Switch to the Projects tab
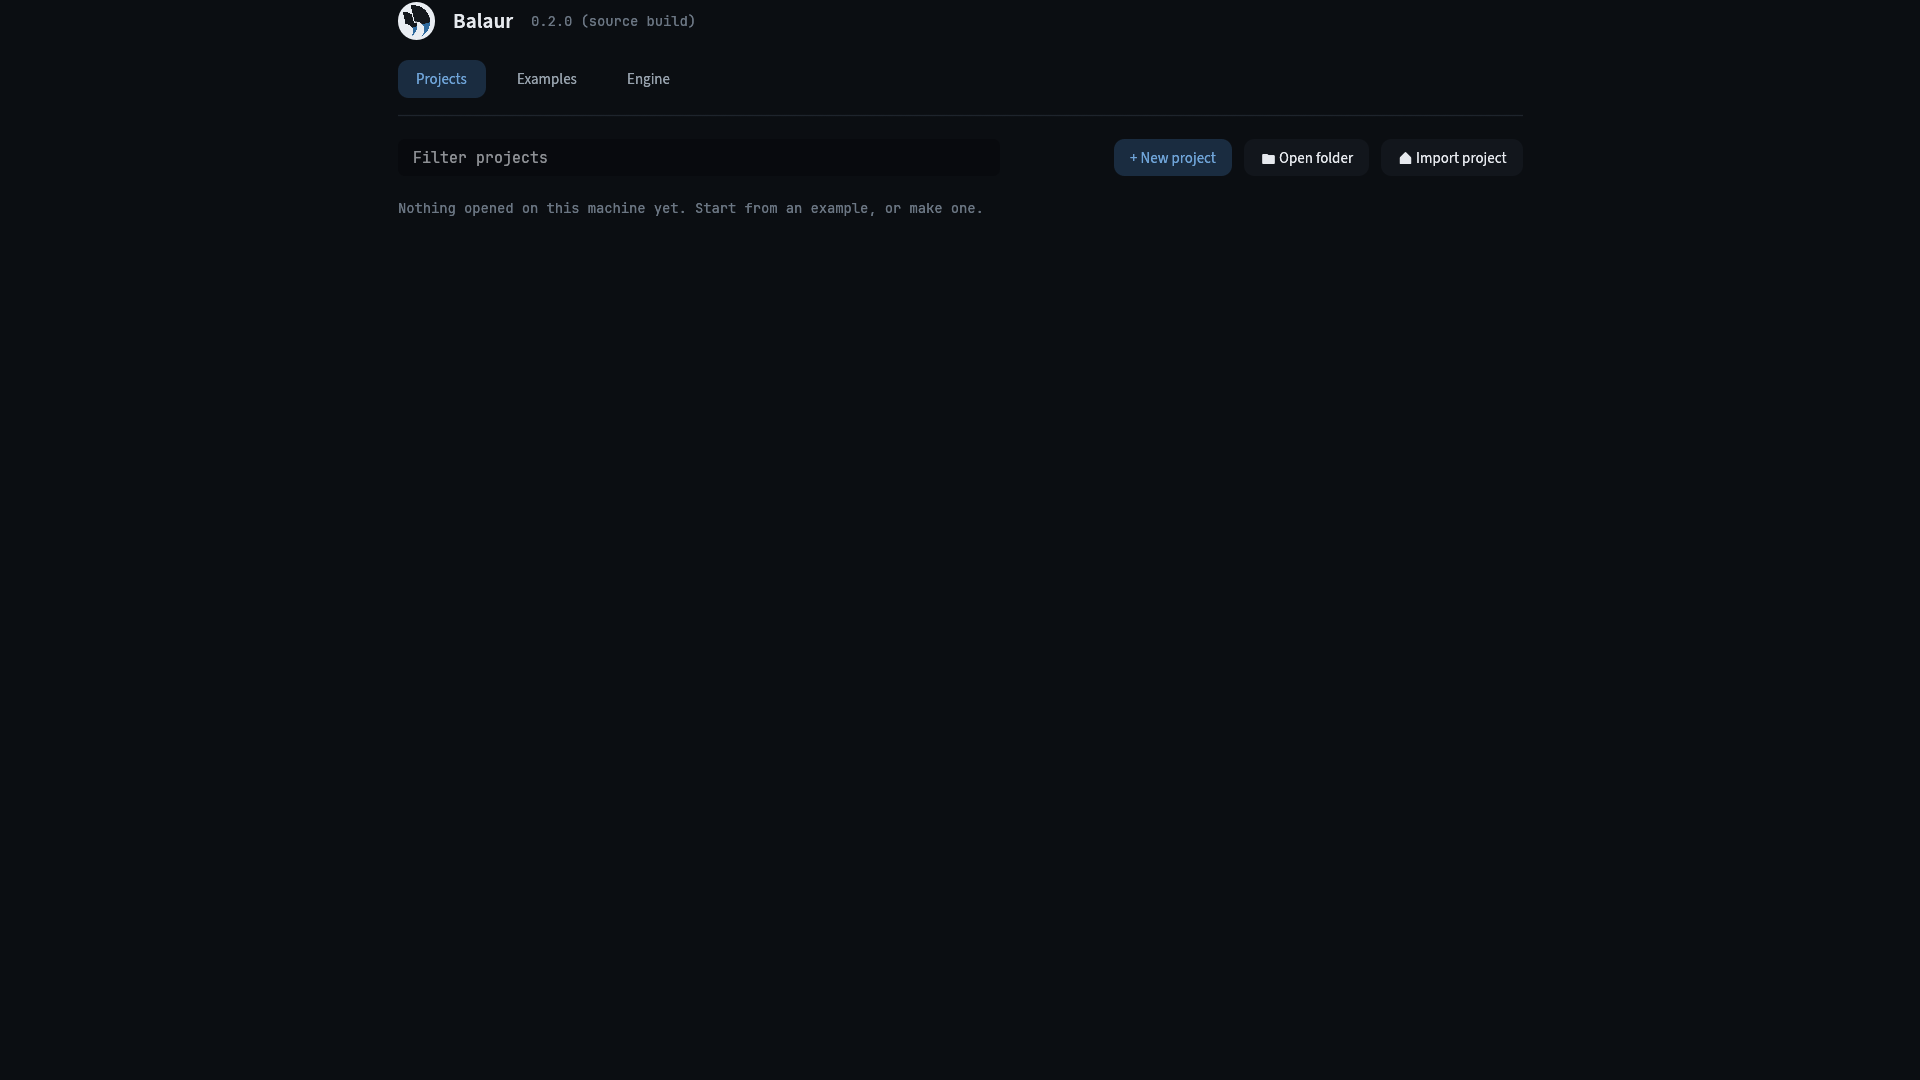This screenshot has height=1080, width=1920. coord(441,79)
